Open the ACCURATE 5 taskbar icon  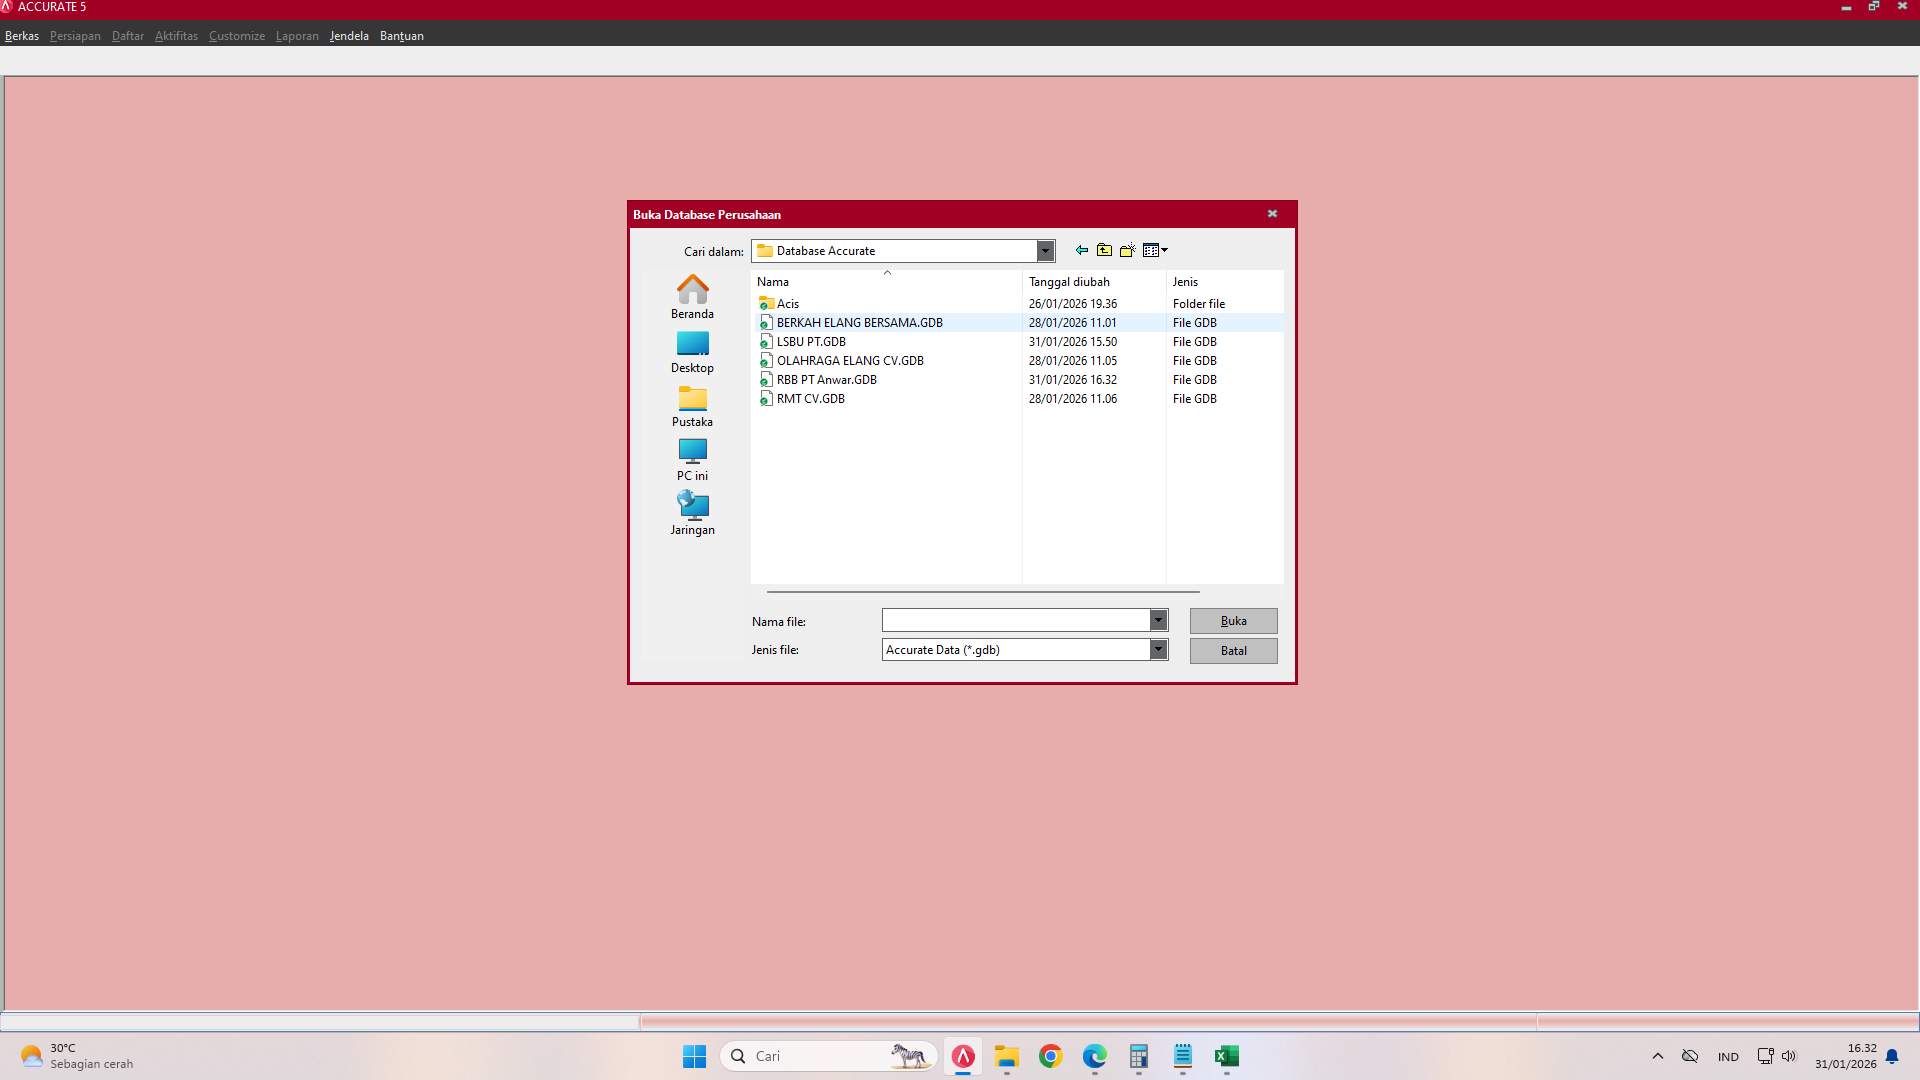[x=963, y=1056]
